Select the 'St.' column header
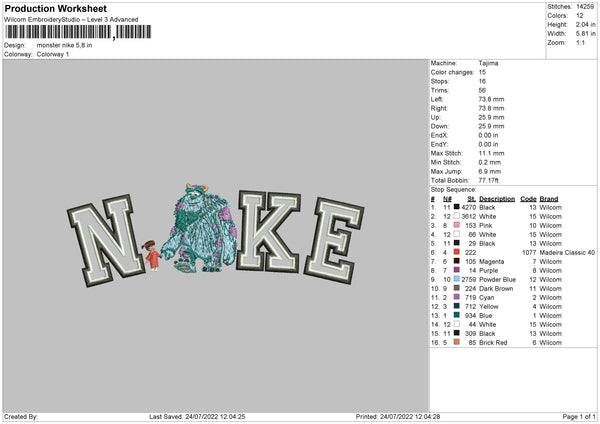 click(472, 199)
